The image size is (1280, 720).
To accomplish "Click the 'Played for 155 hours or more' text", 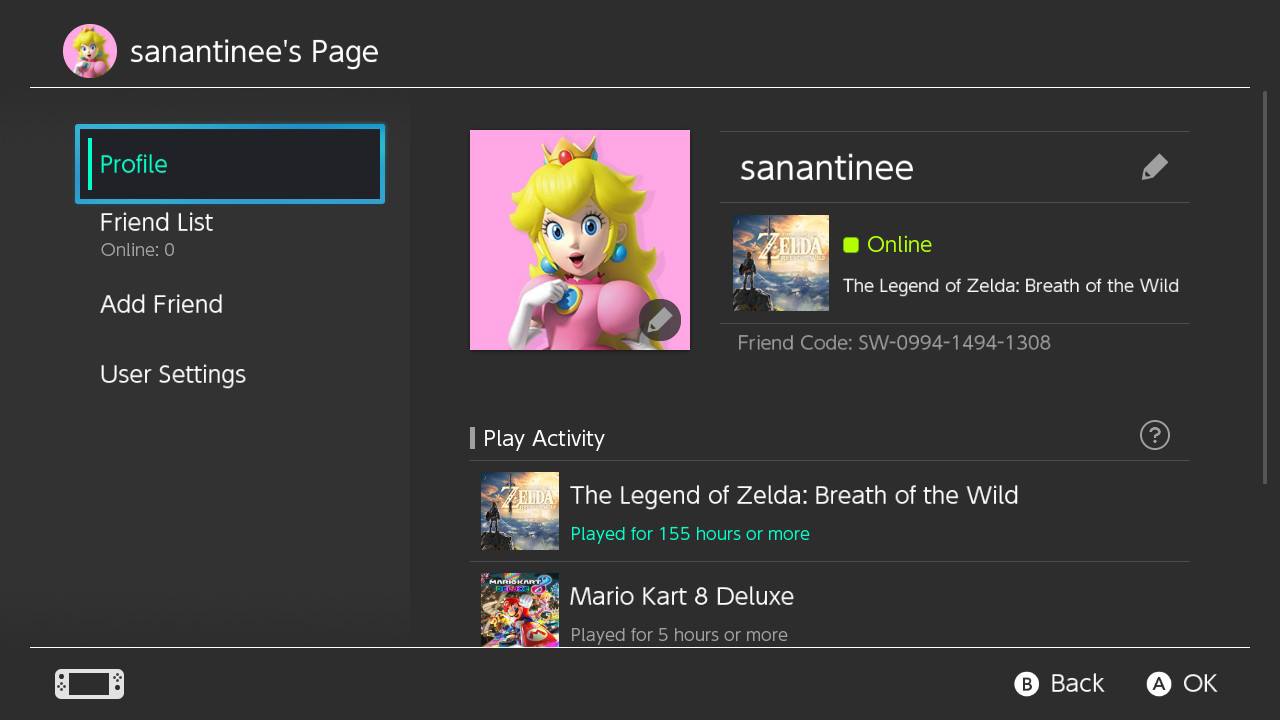I will click(x=690, y=534).
